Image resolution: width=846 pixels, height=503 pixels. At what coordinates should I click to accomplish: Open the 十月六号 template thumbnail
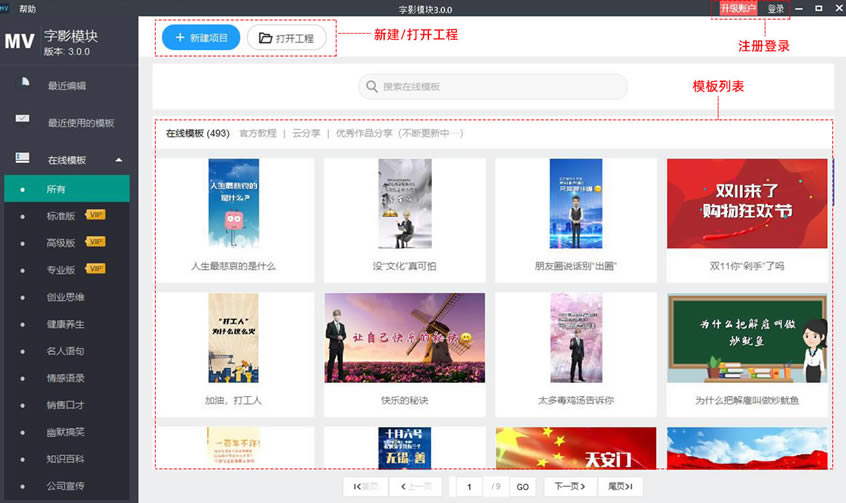tap(405, 447)
